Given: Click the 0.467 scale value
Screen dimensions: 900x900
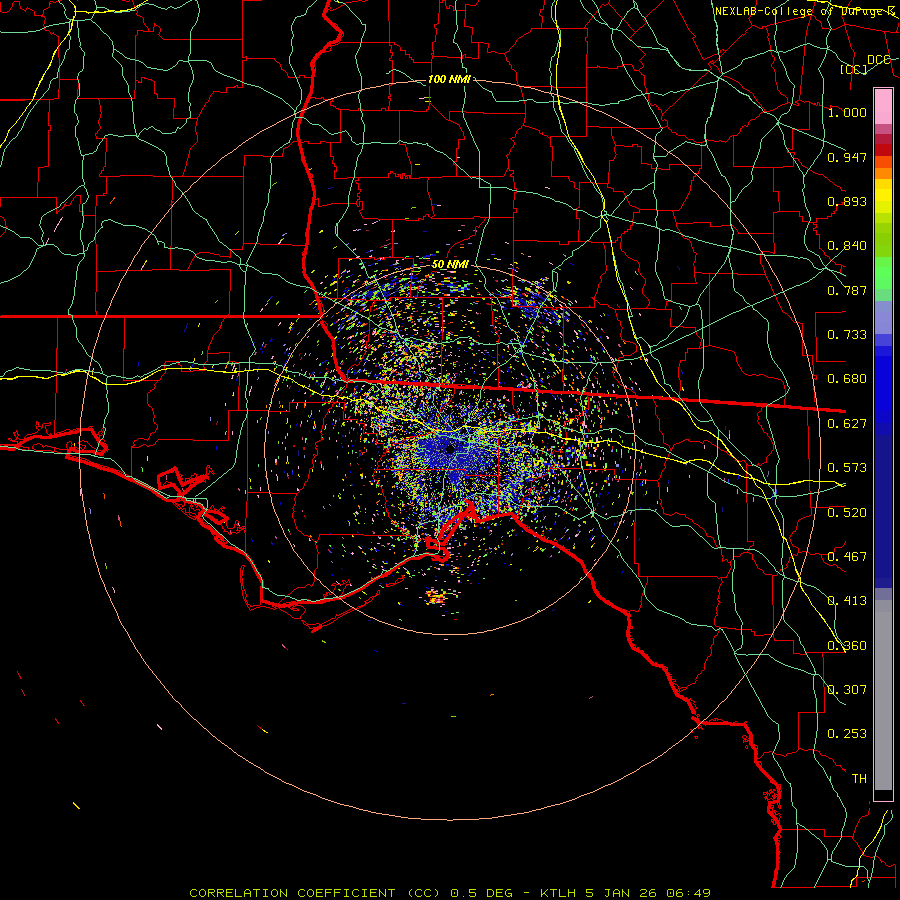Looking at the screenshot, I should [847, 557].
